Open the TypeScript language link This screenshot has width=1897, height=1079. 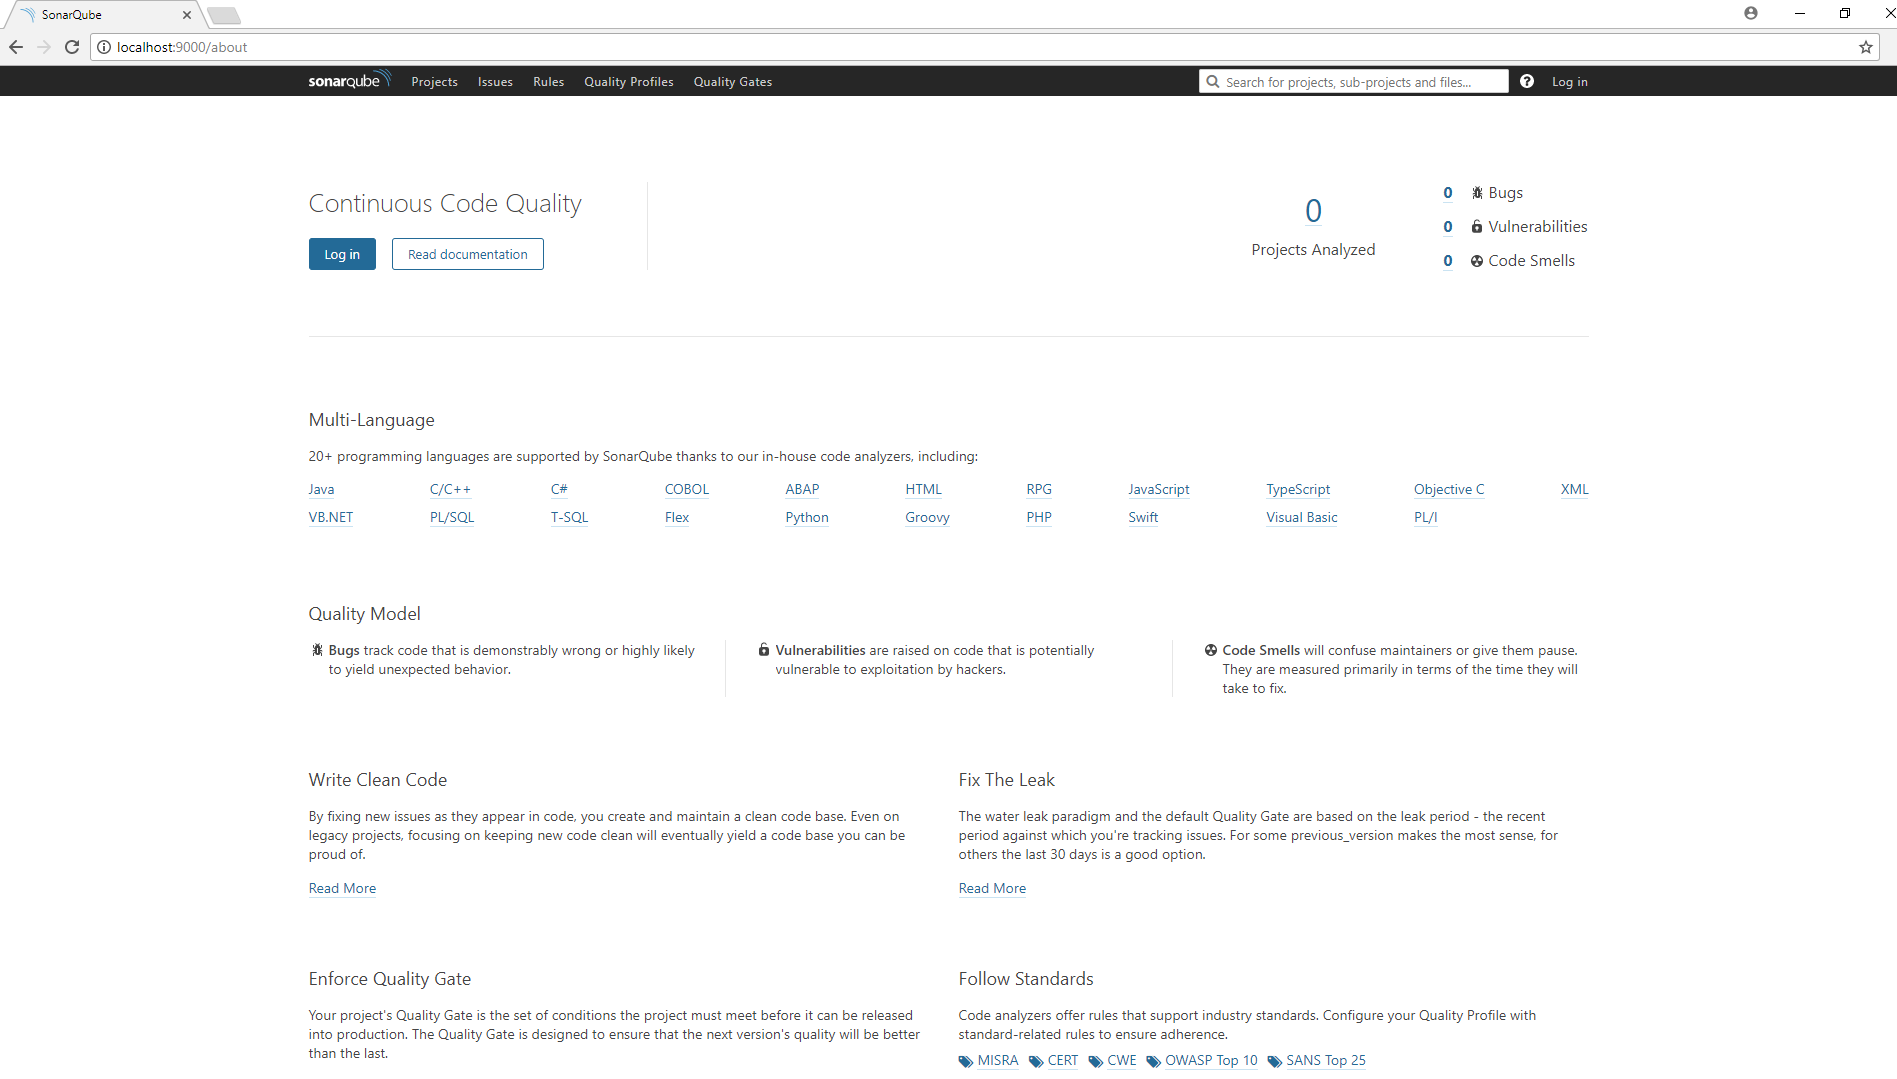(1298, 489)
